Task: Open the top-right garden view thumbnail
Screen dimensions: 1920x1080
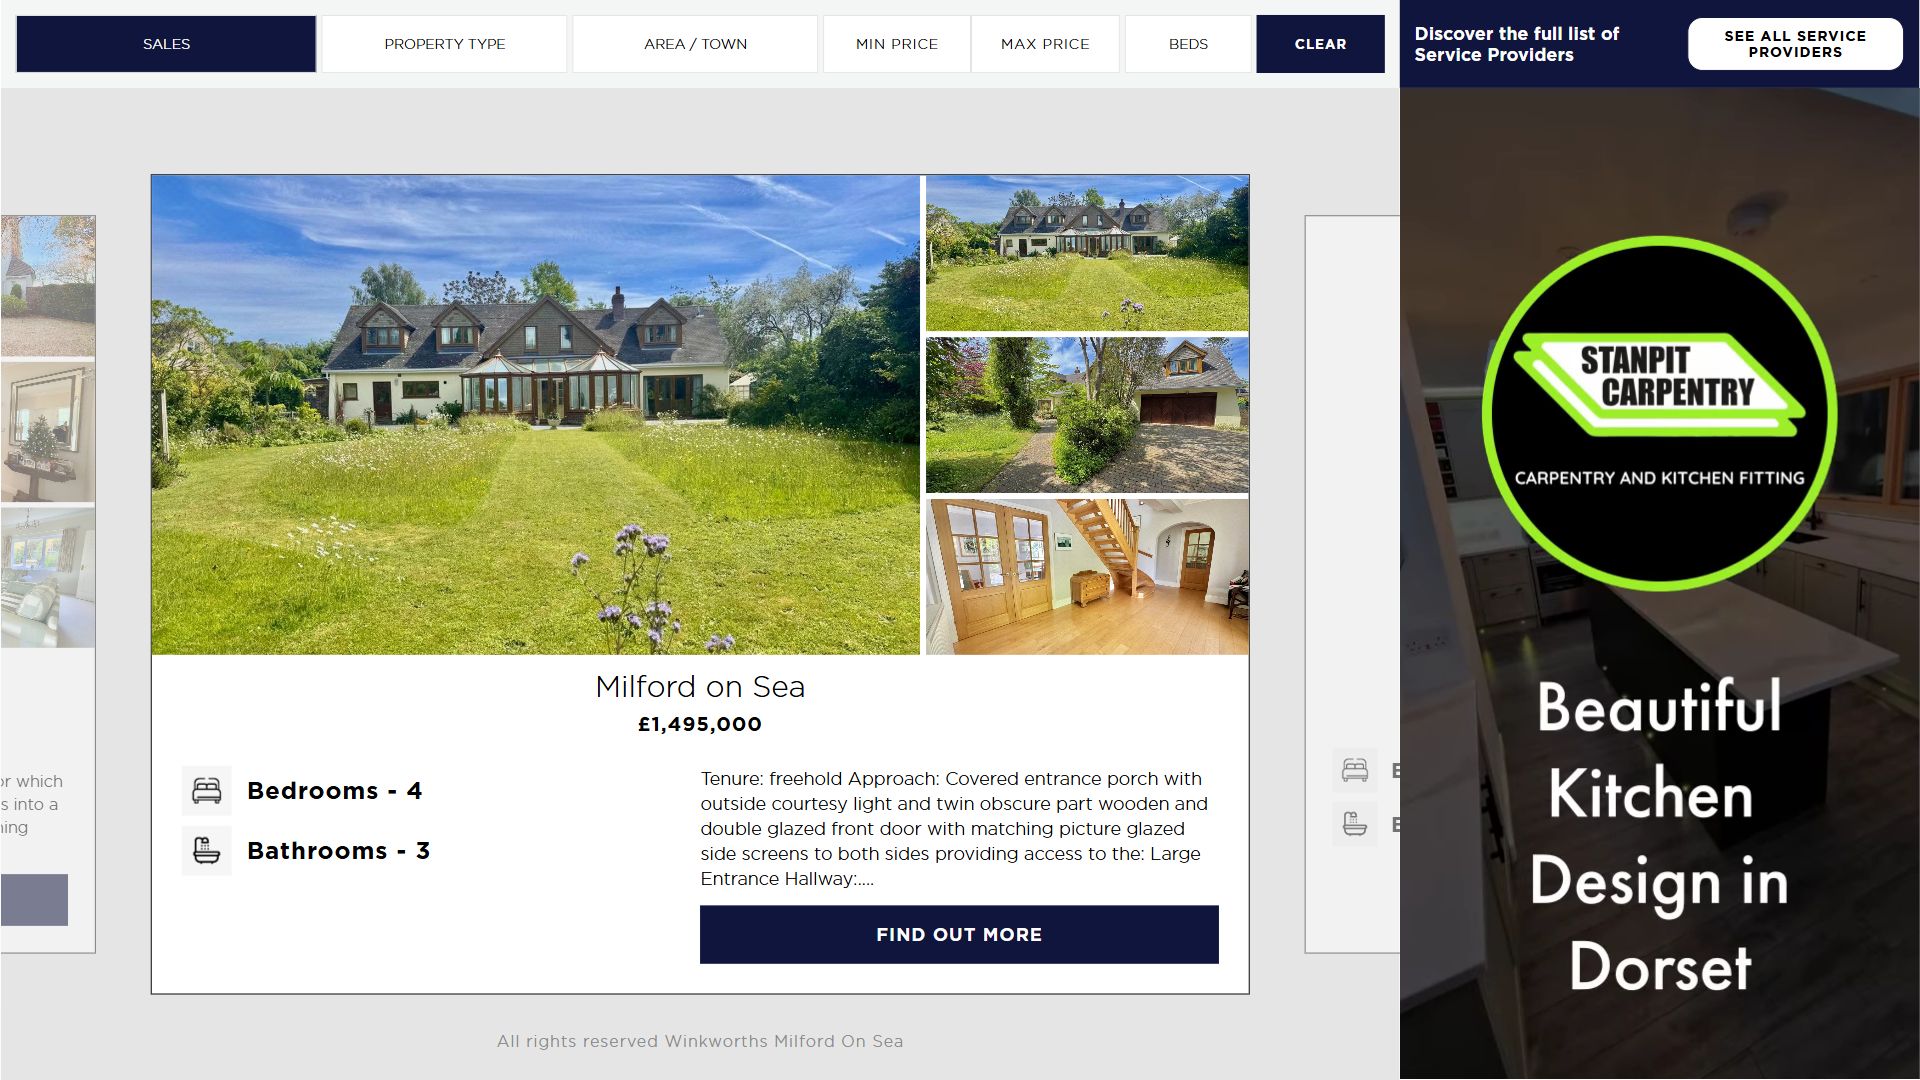Action: point(1087,254)
